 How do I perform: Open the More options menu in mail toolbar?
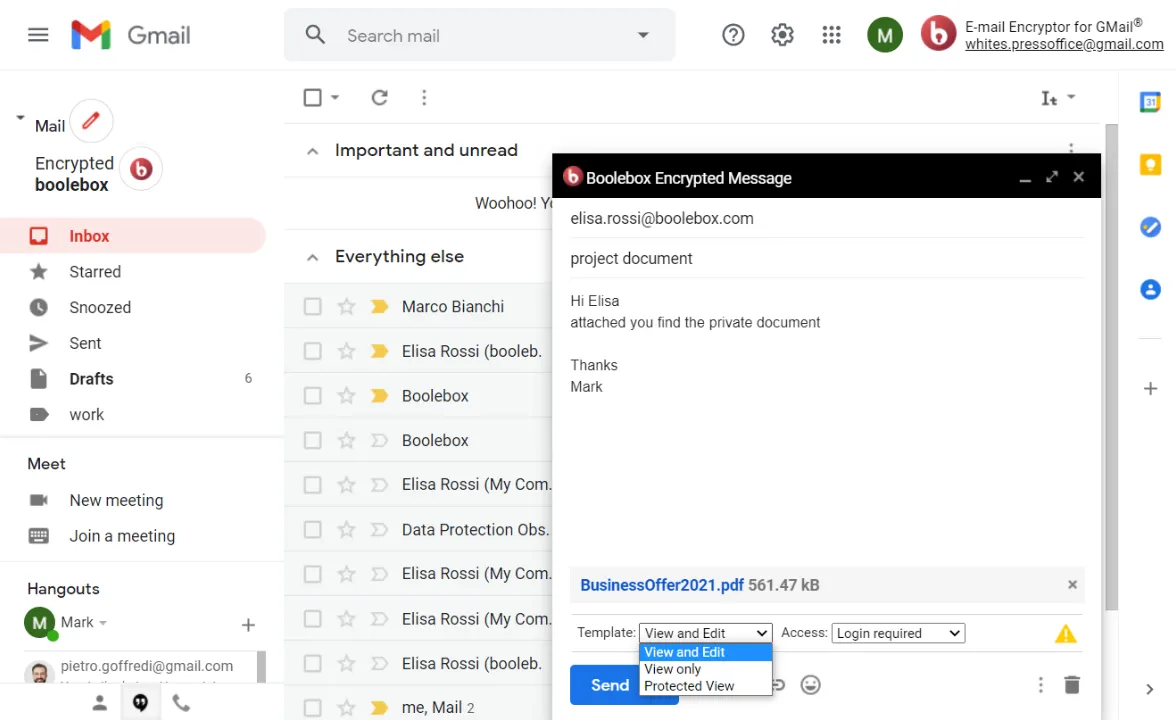point(424,98)
